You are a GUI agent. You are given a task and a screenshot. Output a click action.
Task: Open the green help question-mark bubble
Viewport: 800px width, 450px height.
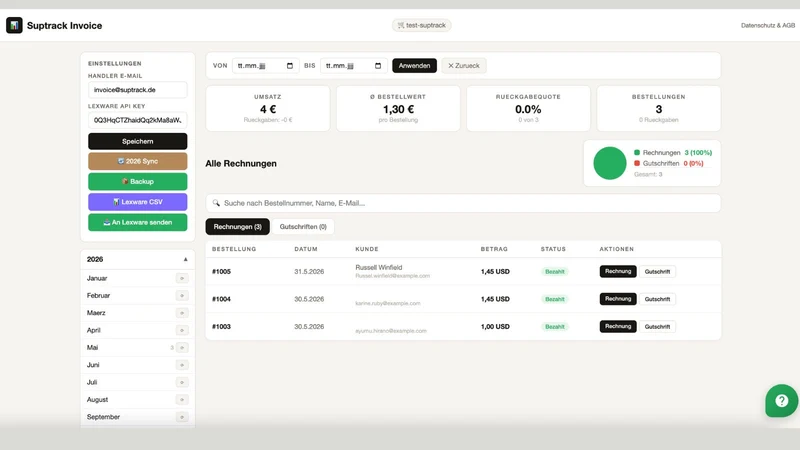(781, 401)
